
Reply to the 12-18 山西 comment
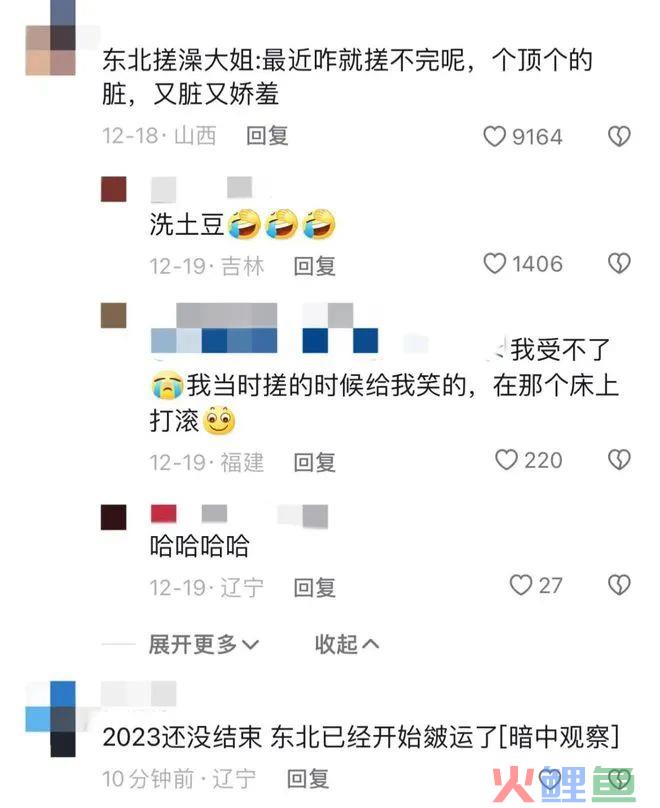tap(267, 136)
